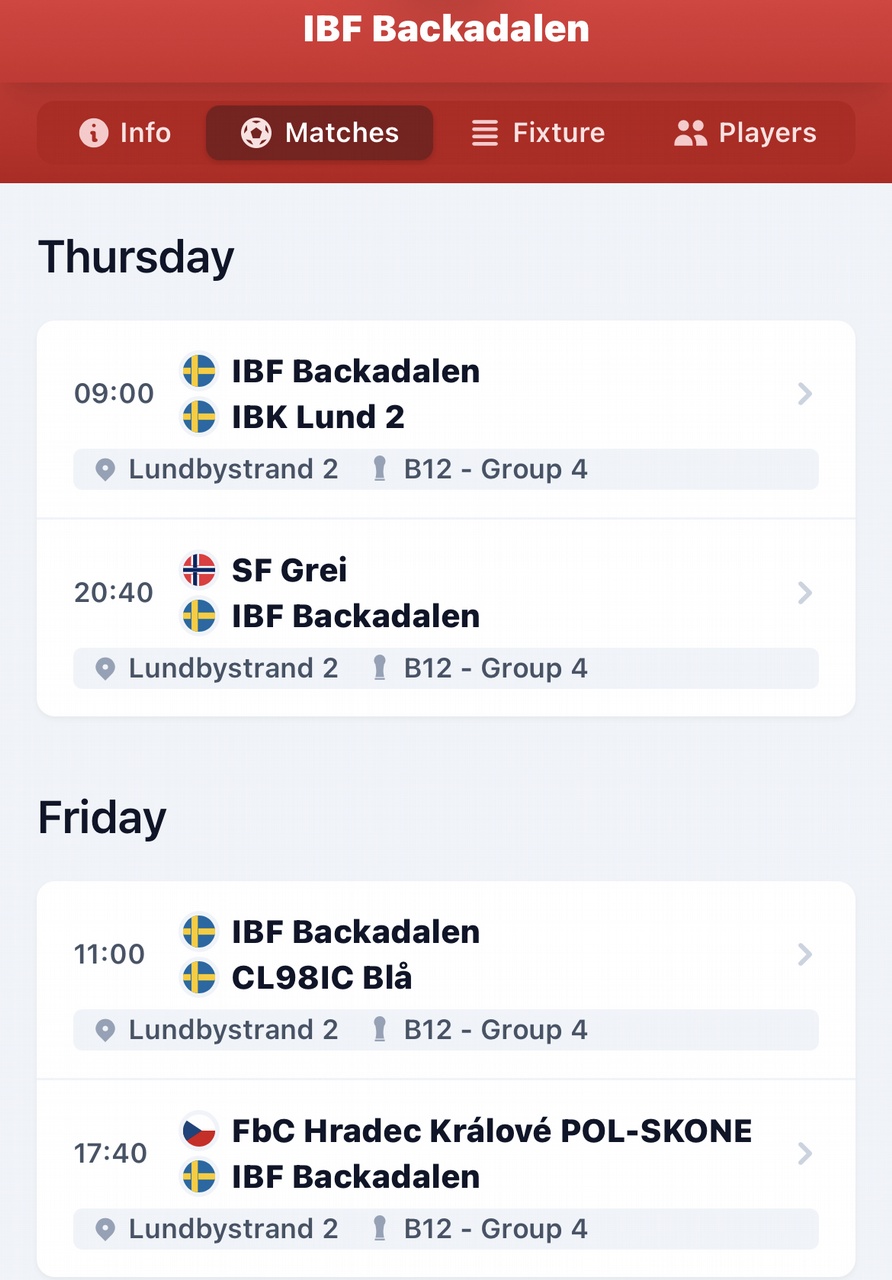892x1280 pixels.
Task: Click B12 - Group 4 label in 11:00 match
Action: (x=496, y=1030)
